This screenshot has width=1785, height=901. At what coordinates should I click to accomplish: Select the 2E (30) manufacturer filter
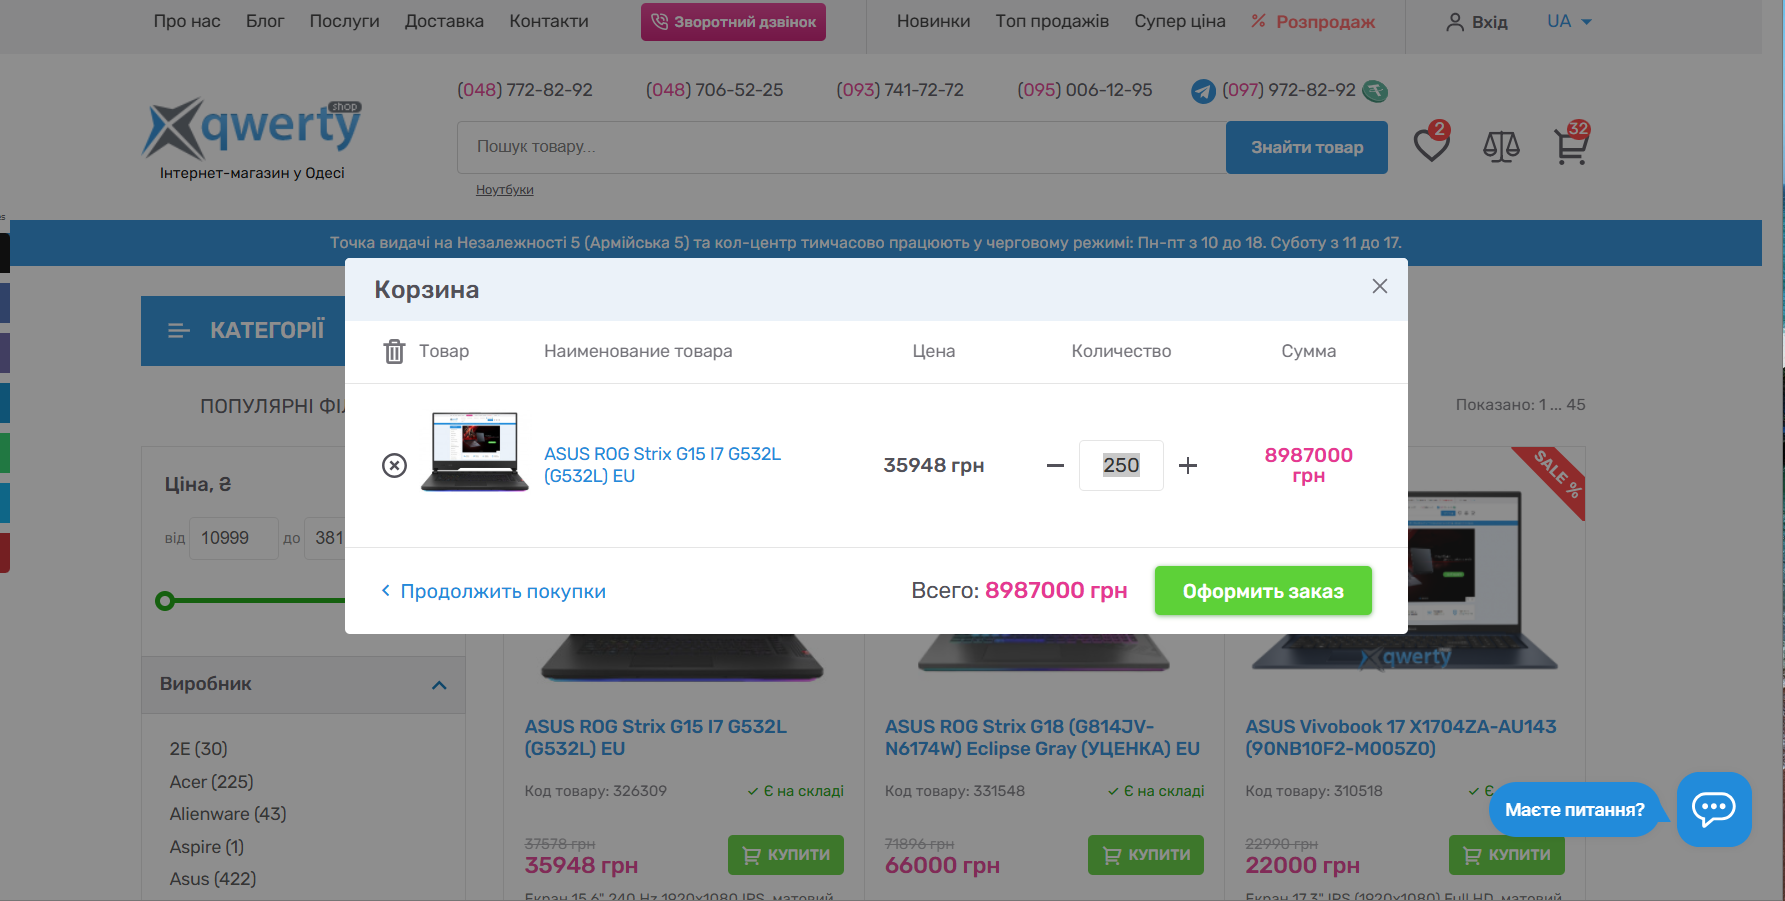(x=198, y=749)
